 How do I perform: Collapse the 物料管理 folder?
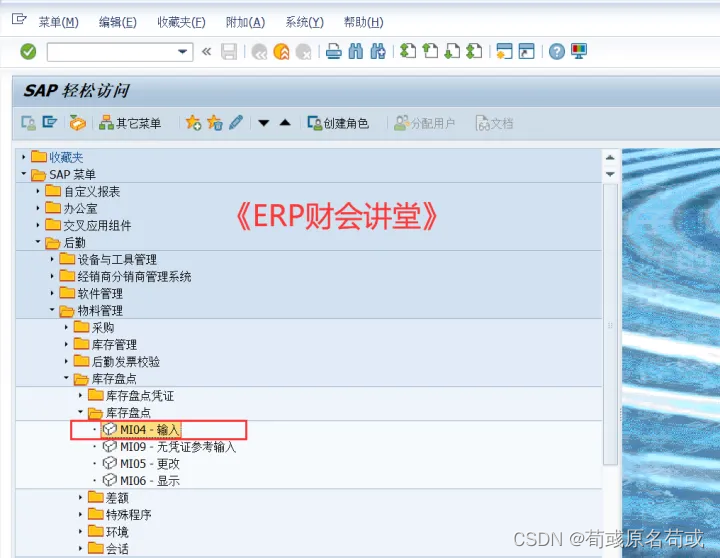52,310
